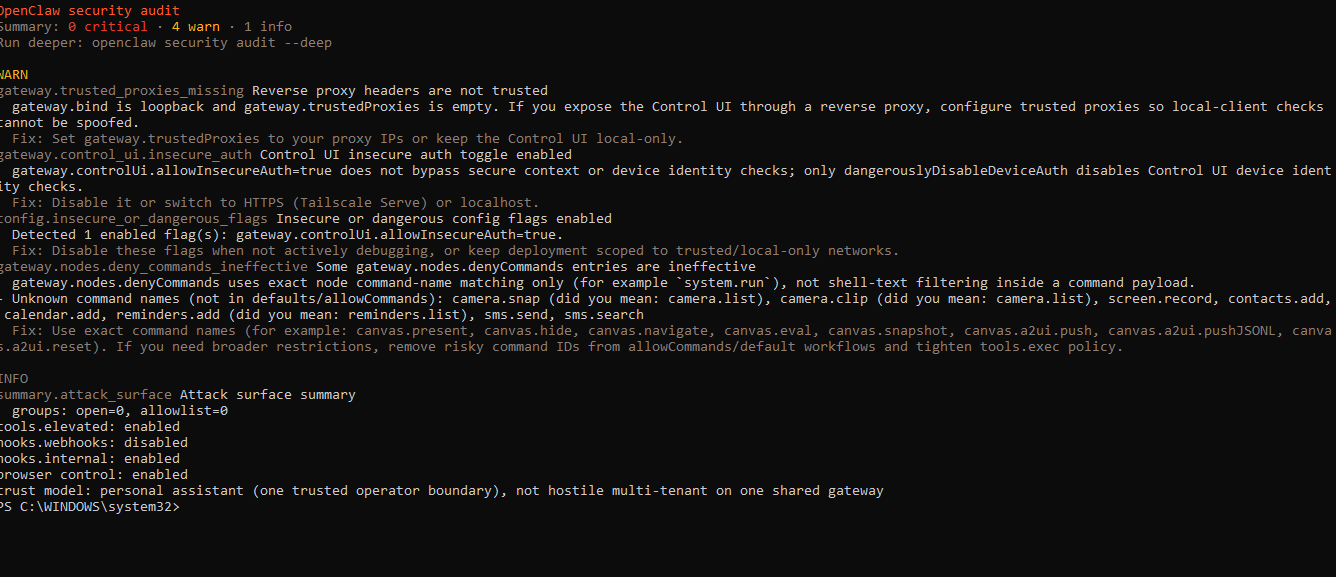Select the config.insecure_or_dangerous_flags check ID
Screen dimensions: 1336x577
[x=134, y=219]
